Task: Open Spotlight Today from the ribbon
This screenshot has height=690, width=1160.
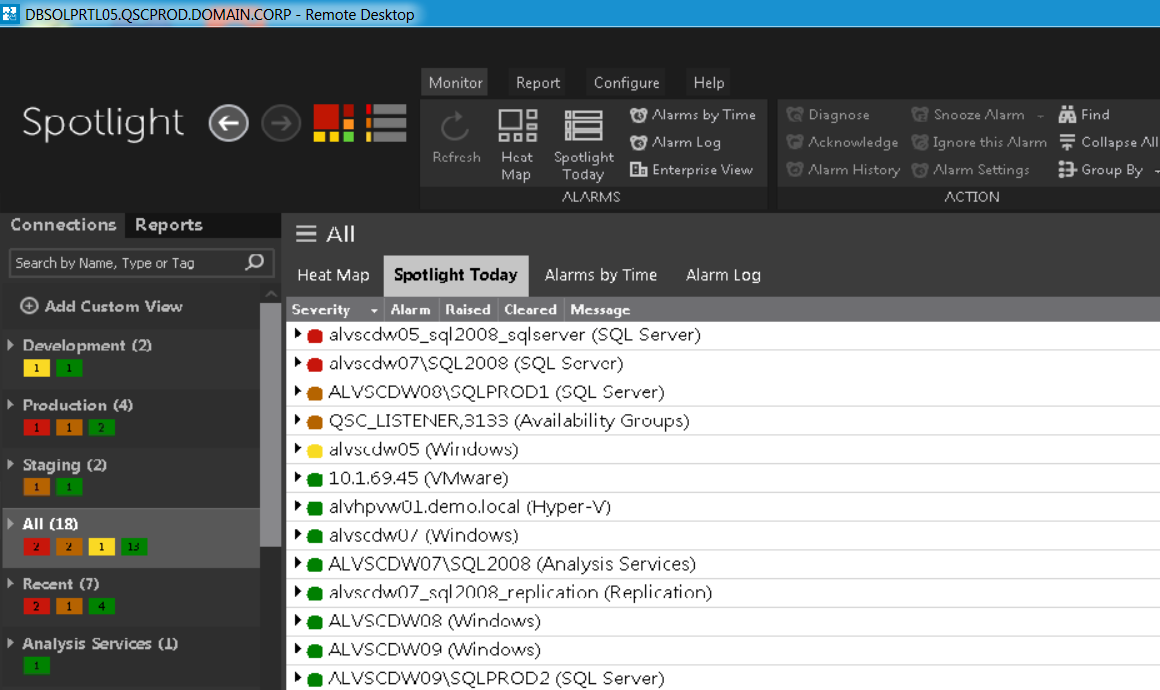Action: (584, 145)
